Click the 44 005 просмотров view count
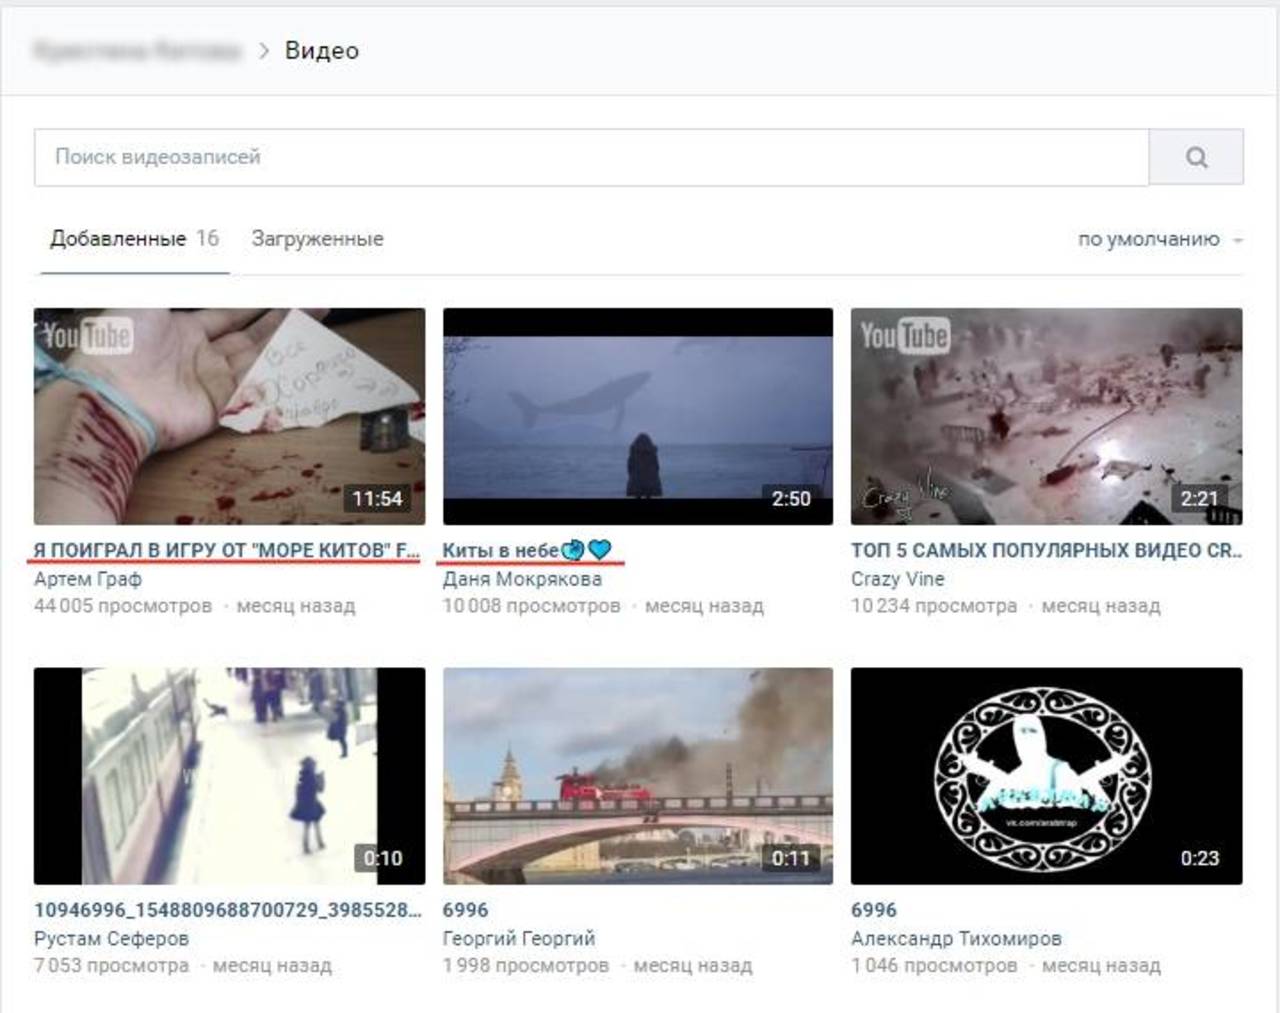This screenshot has height=1013, width=1280. pos(123,606)
